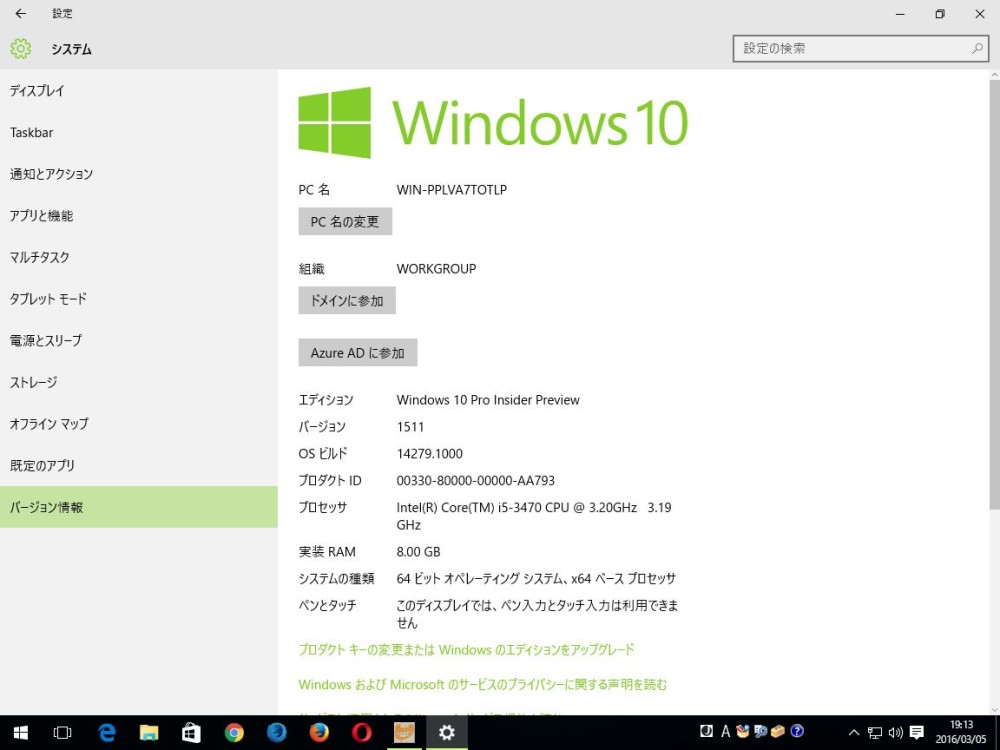Screen dimensions: 1000x750
Task: Expand hidden system tray icons
Action: click(x=854, y=733)
